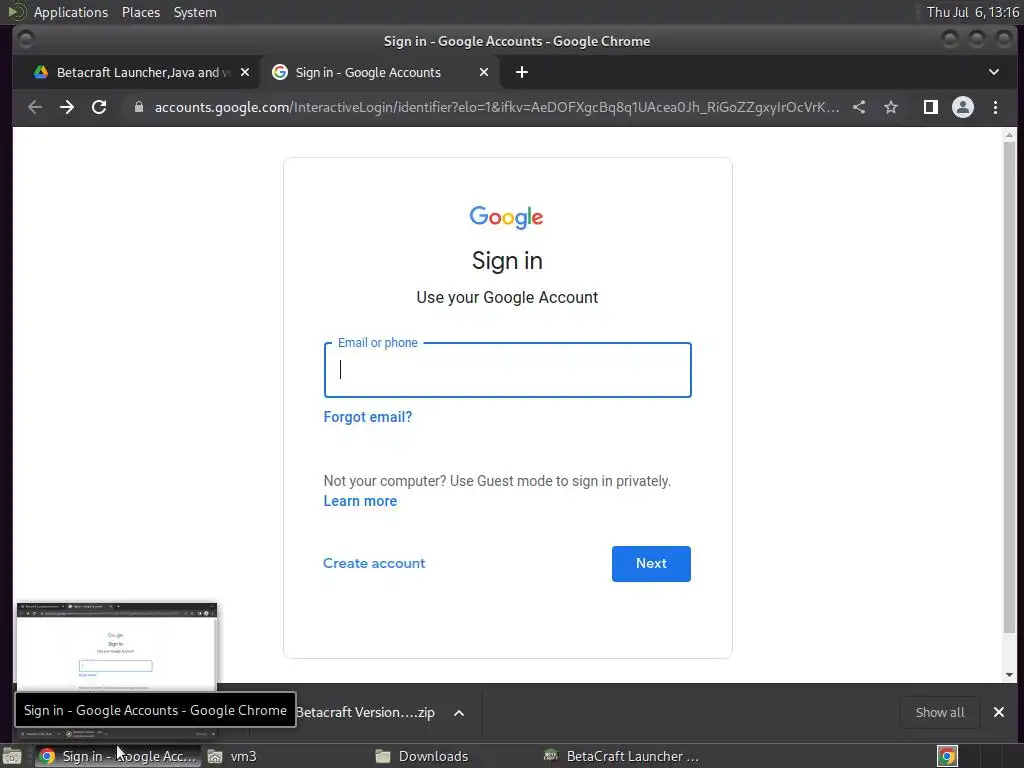Image resolution: width=1024 pixels, height=768 pixels.
Task: Click the scrollbar down arrow
Action: click(1010, 675)
